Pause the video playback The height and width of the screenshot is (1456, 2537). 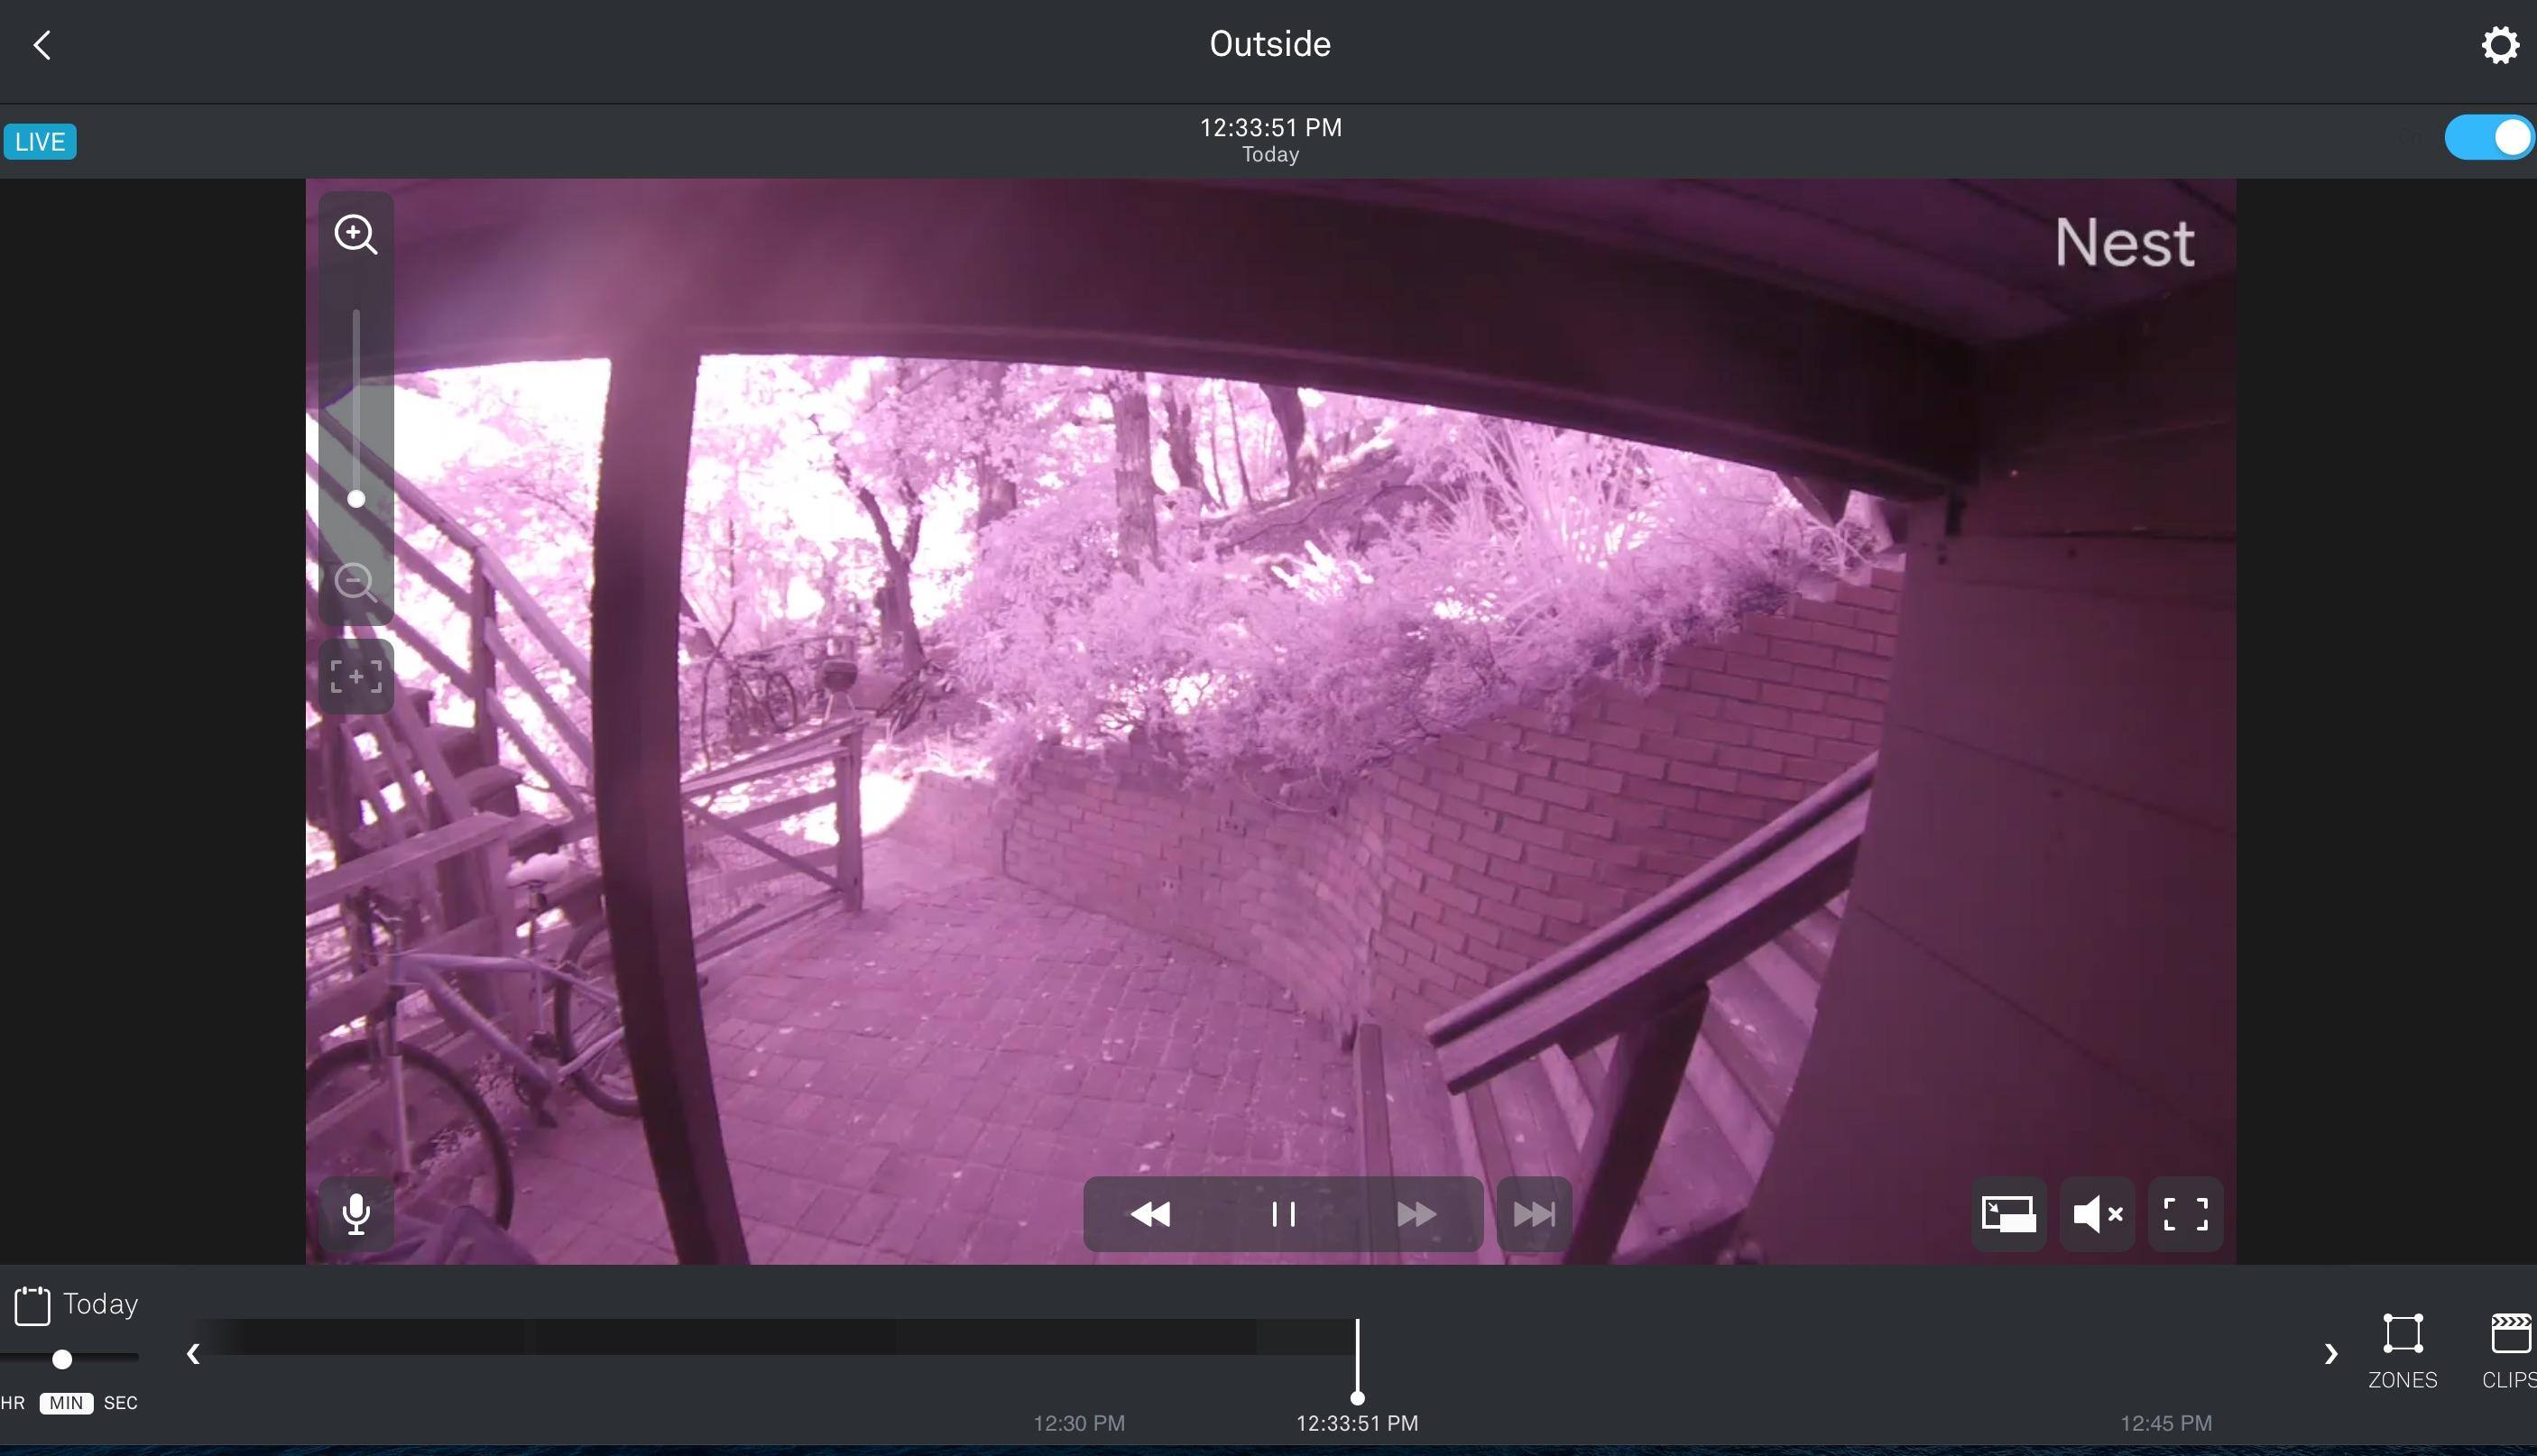point(1283,1214)
